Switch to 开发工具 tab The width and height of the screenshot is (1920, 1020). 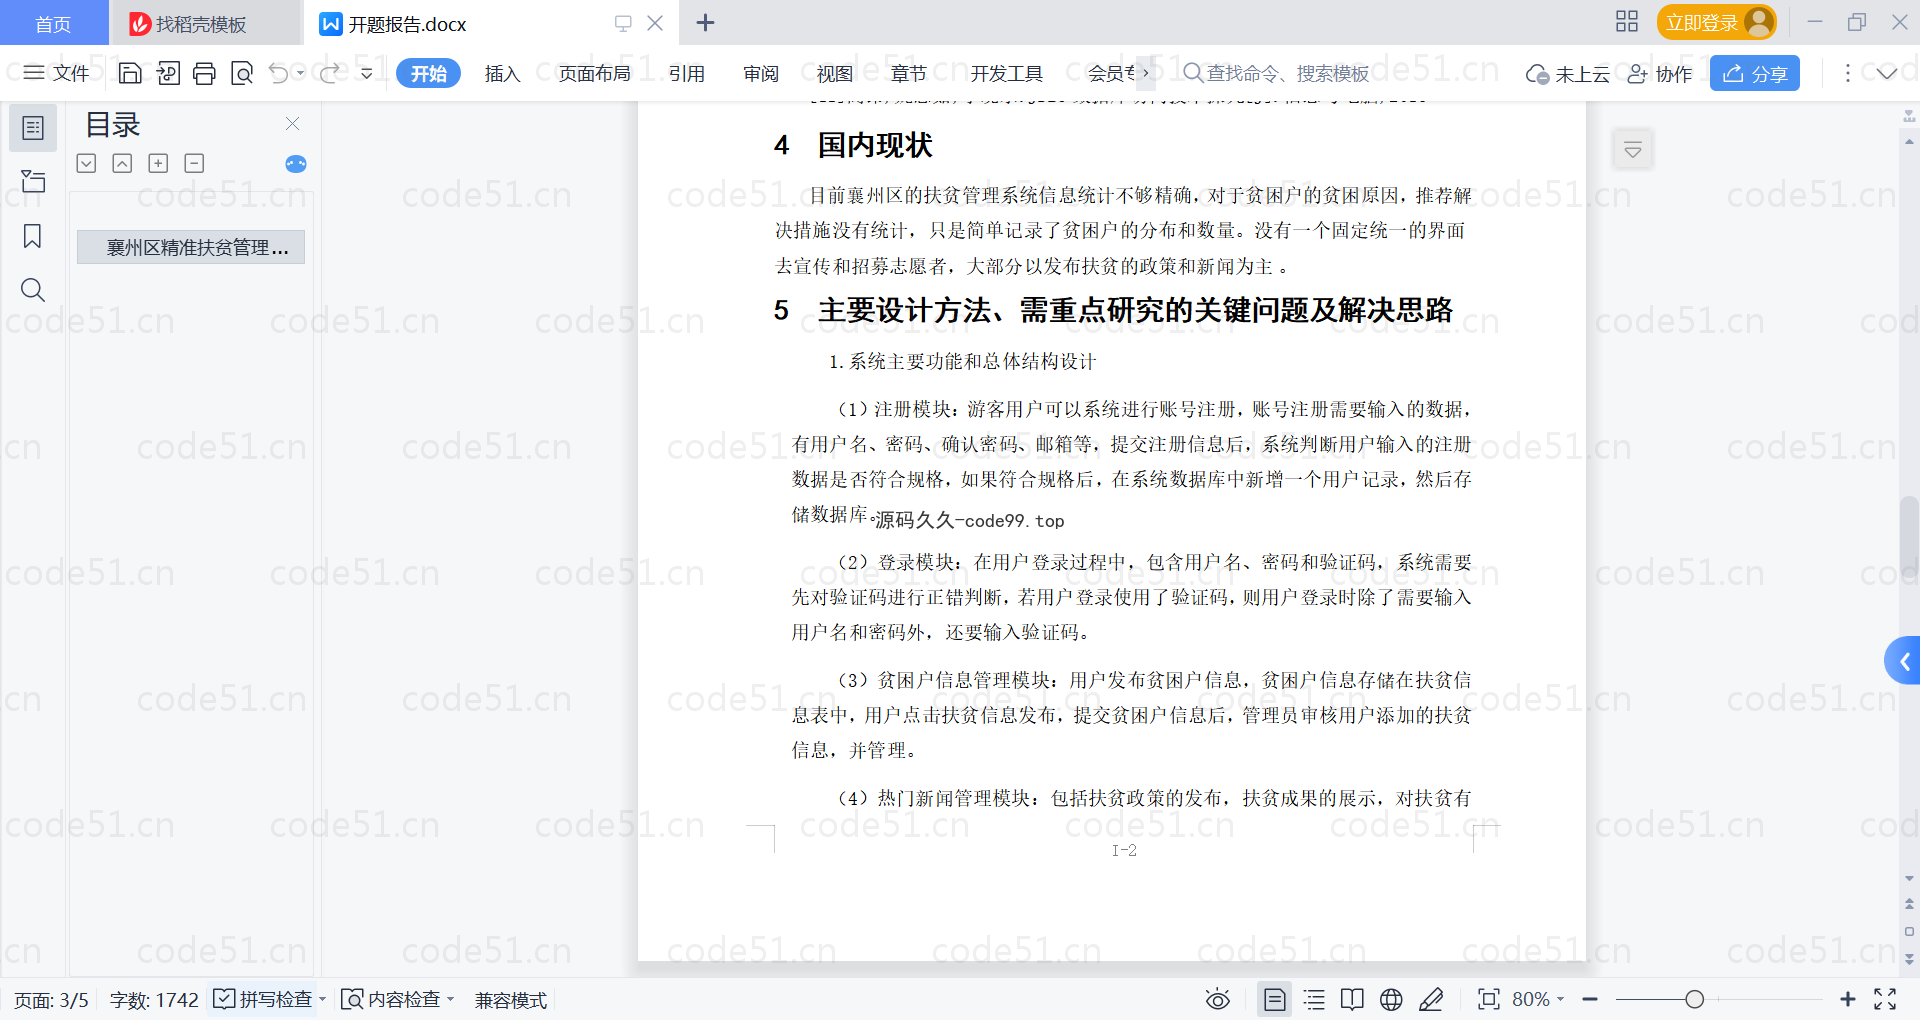[1006, 73]
